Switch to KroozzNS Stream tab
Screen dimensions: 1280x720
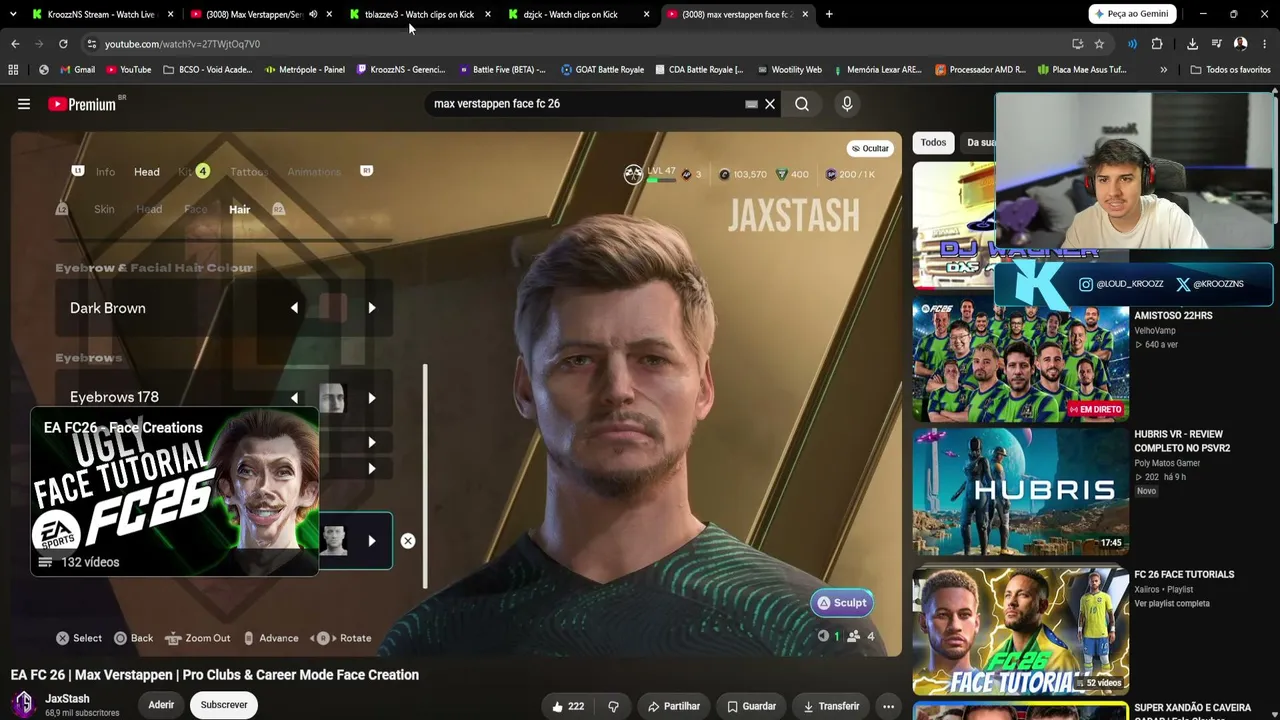pyautogui.click(x=101, y=14)
